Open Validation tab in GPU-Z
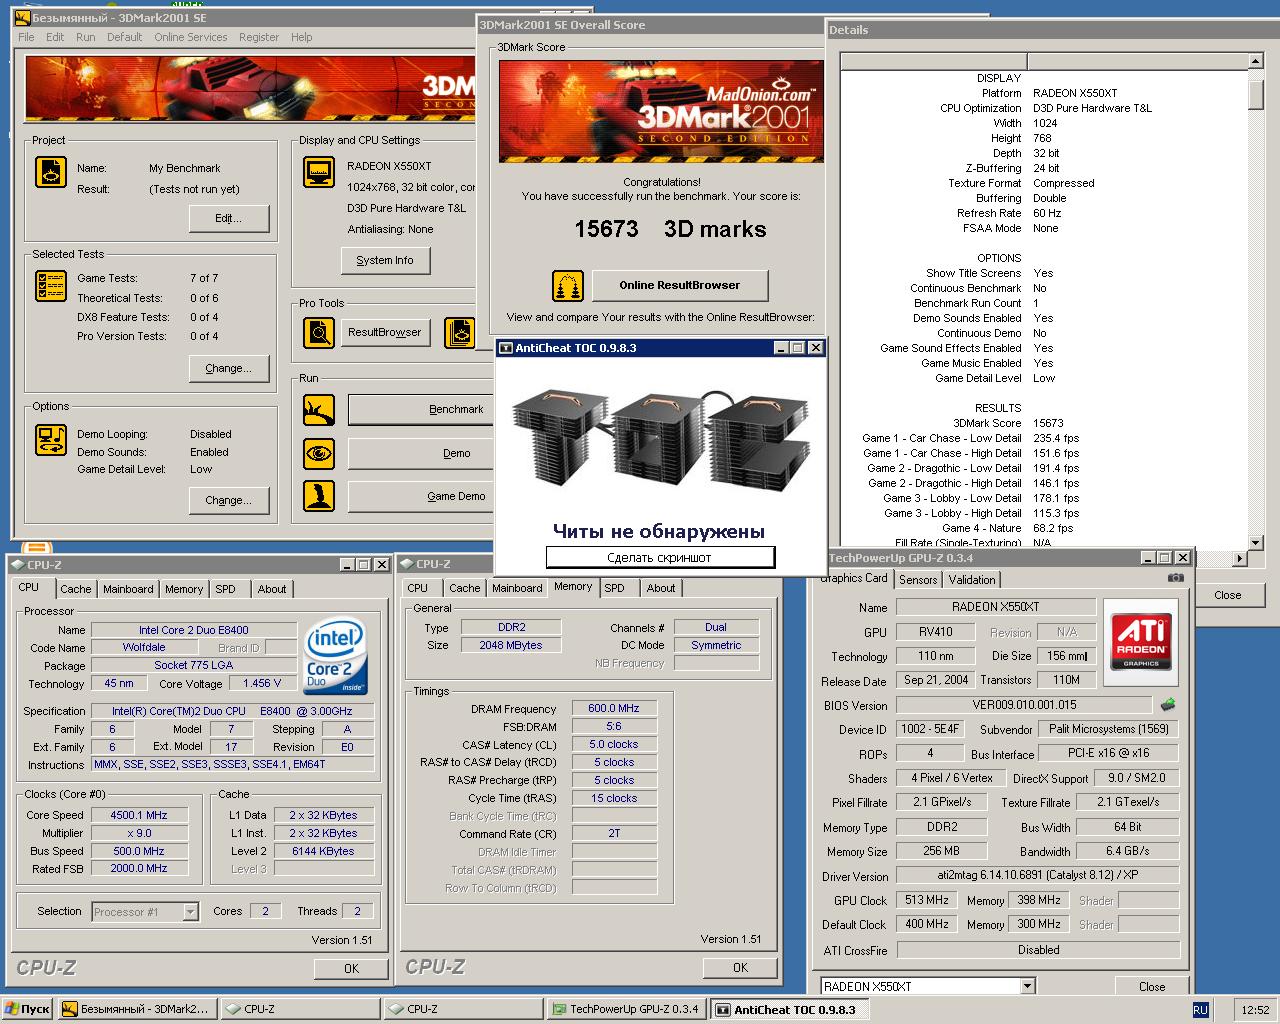Screen dimensions: 1280x1024 pos(972,580)
